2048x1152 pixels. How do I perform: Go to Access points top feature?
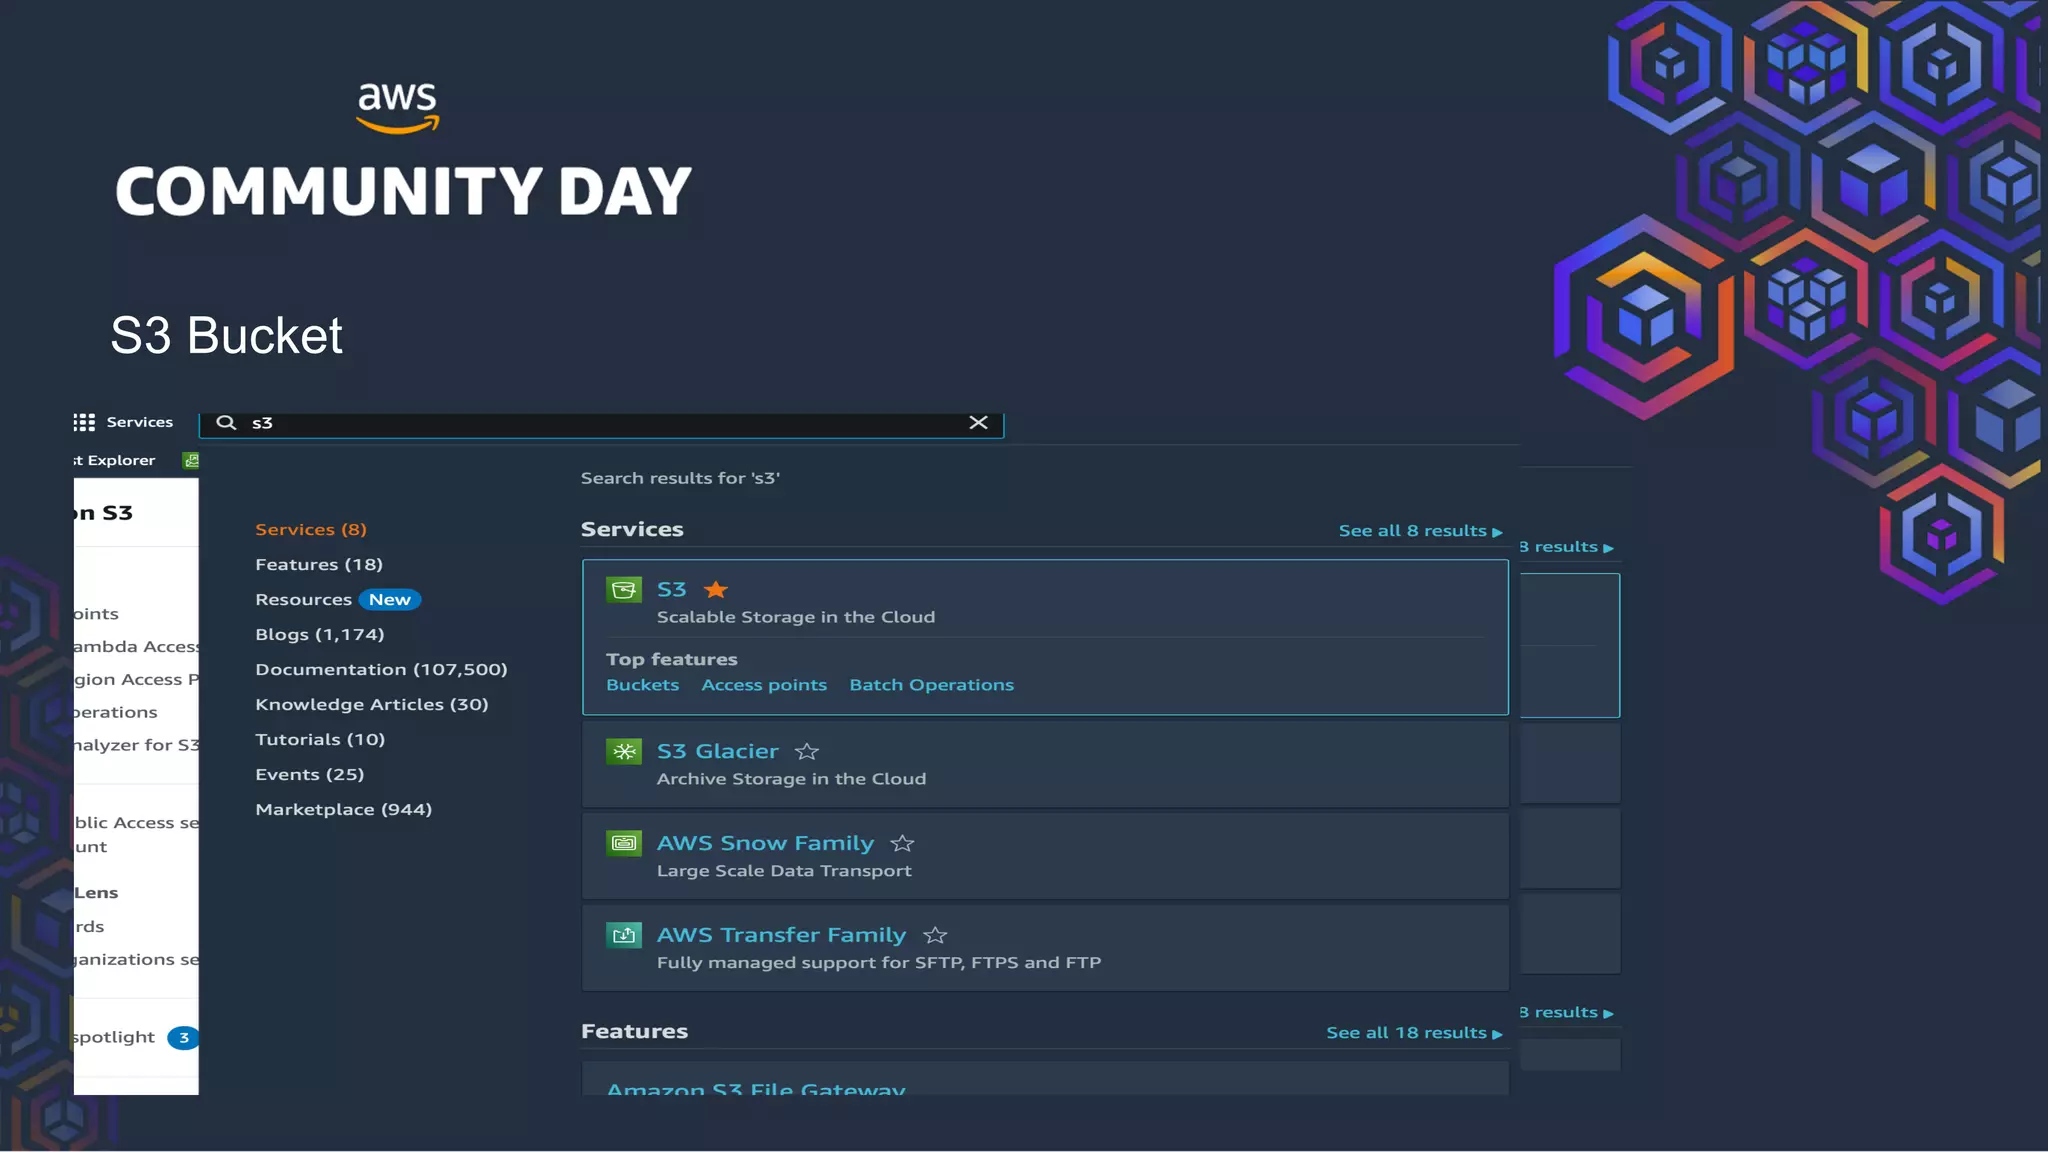point(764,685)
